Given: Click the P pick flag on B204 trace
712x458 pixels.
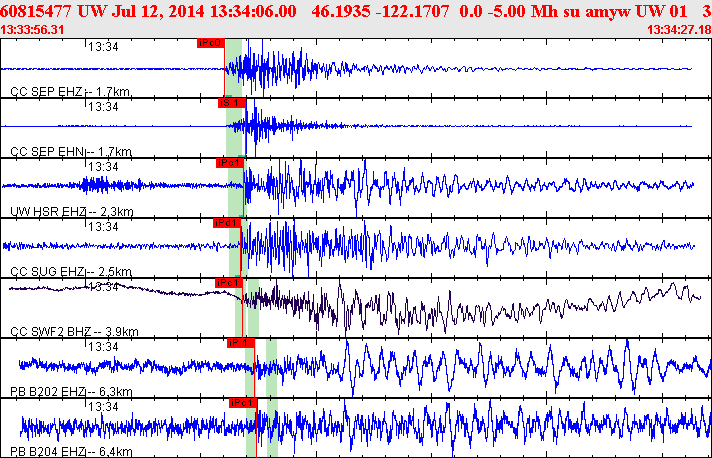Looking at the screenshot, I should pyautogui.click(x=242, y=402).
